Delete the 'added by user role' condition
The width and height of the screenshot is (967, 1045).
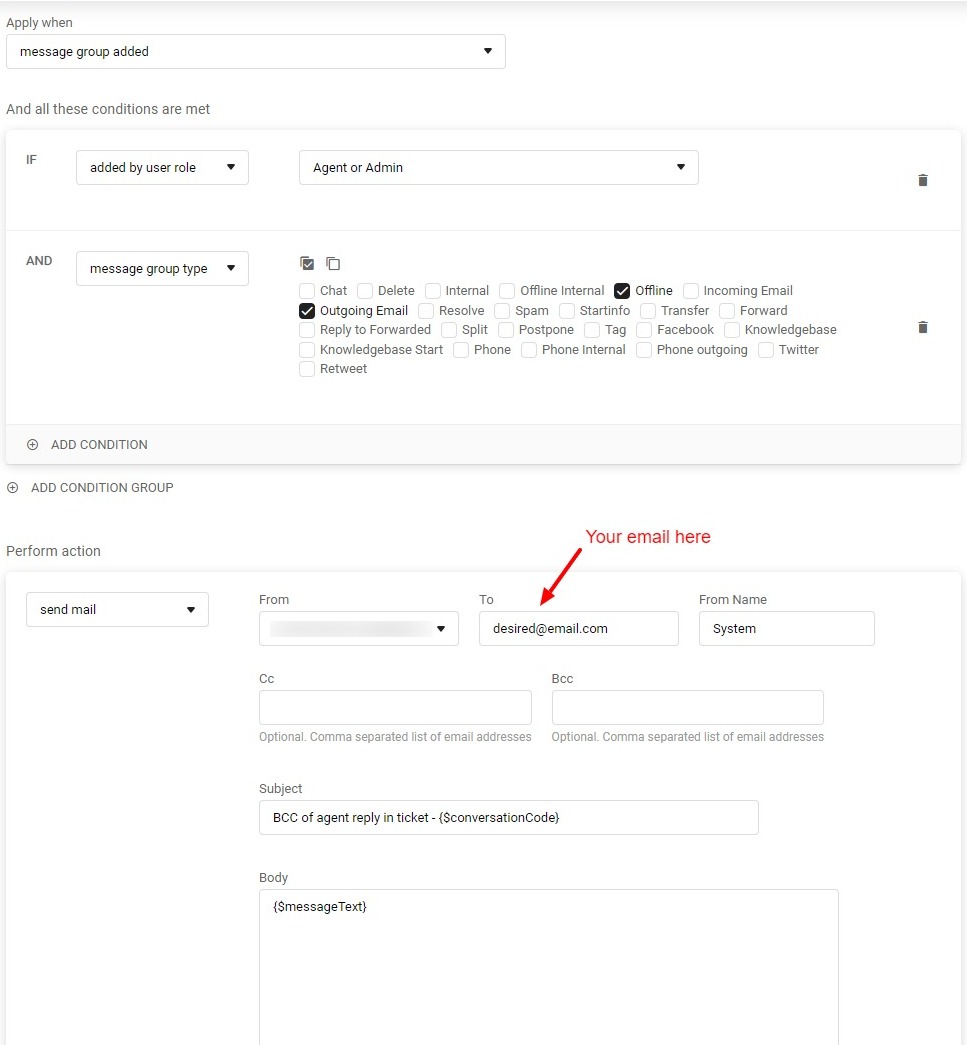point(922,180)
